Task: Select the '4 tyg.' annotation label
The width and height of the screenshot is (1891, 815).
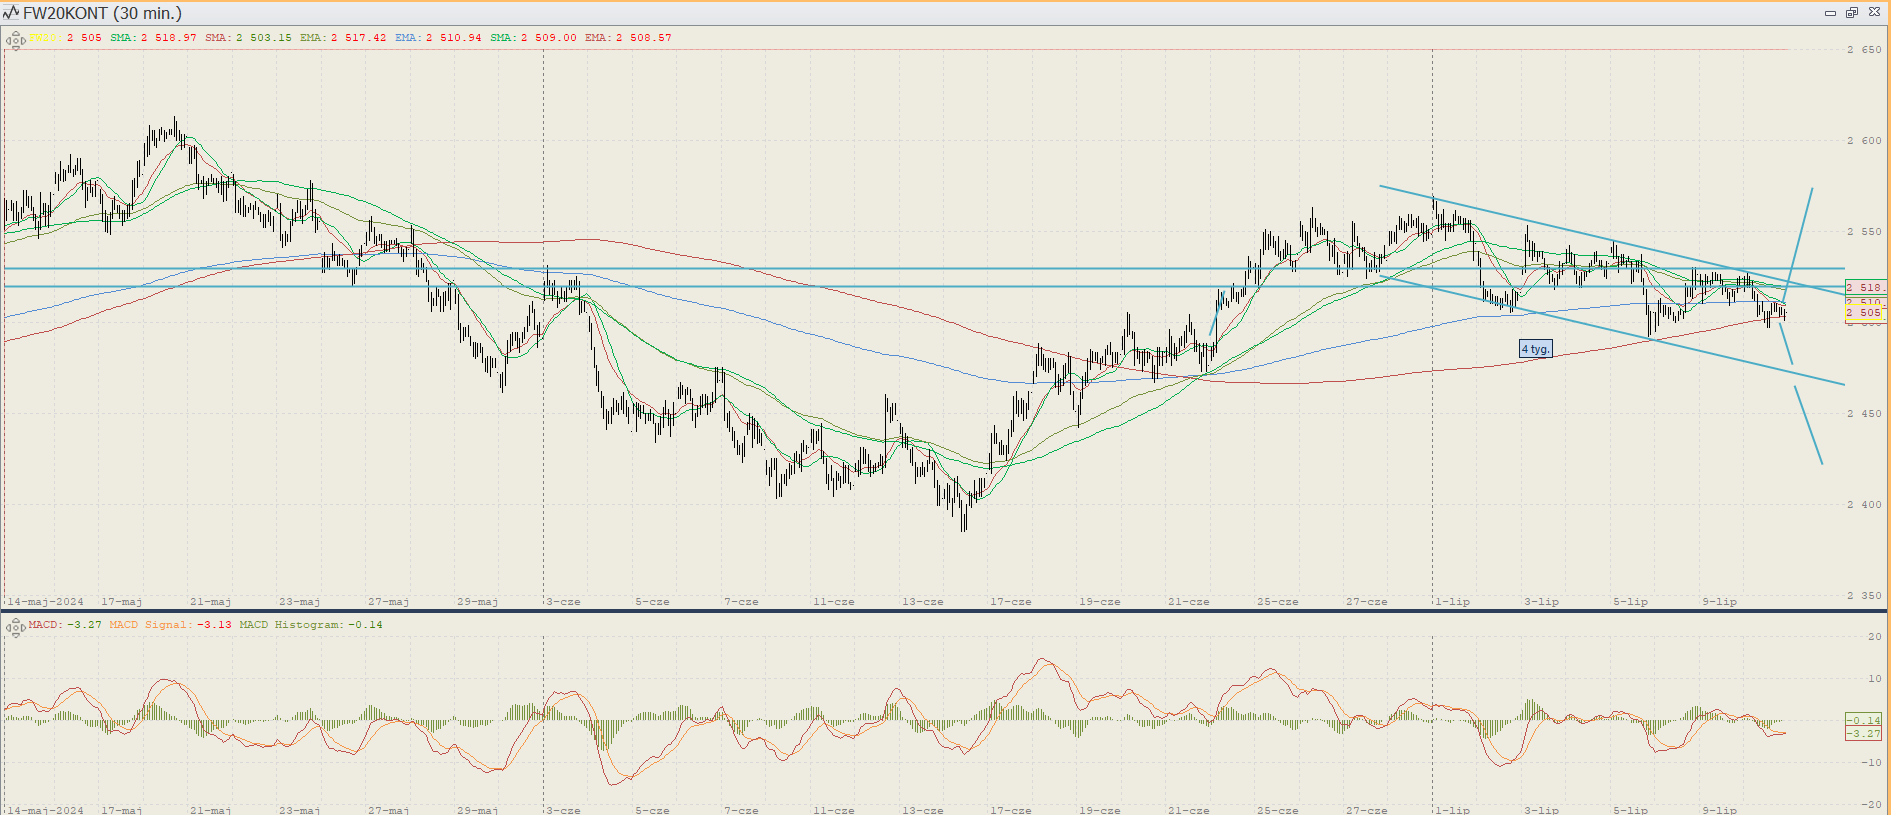Action: [x=1535, y=349]
